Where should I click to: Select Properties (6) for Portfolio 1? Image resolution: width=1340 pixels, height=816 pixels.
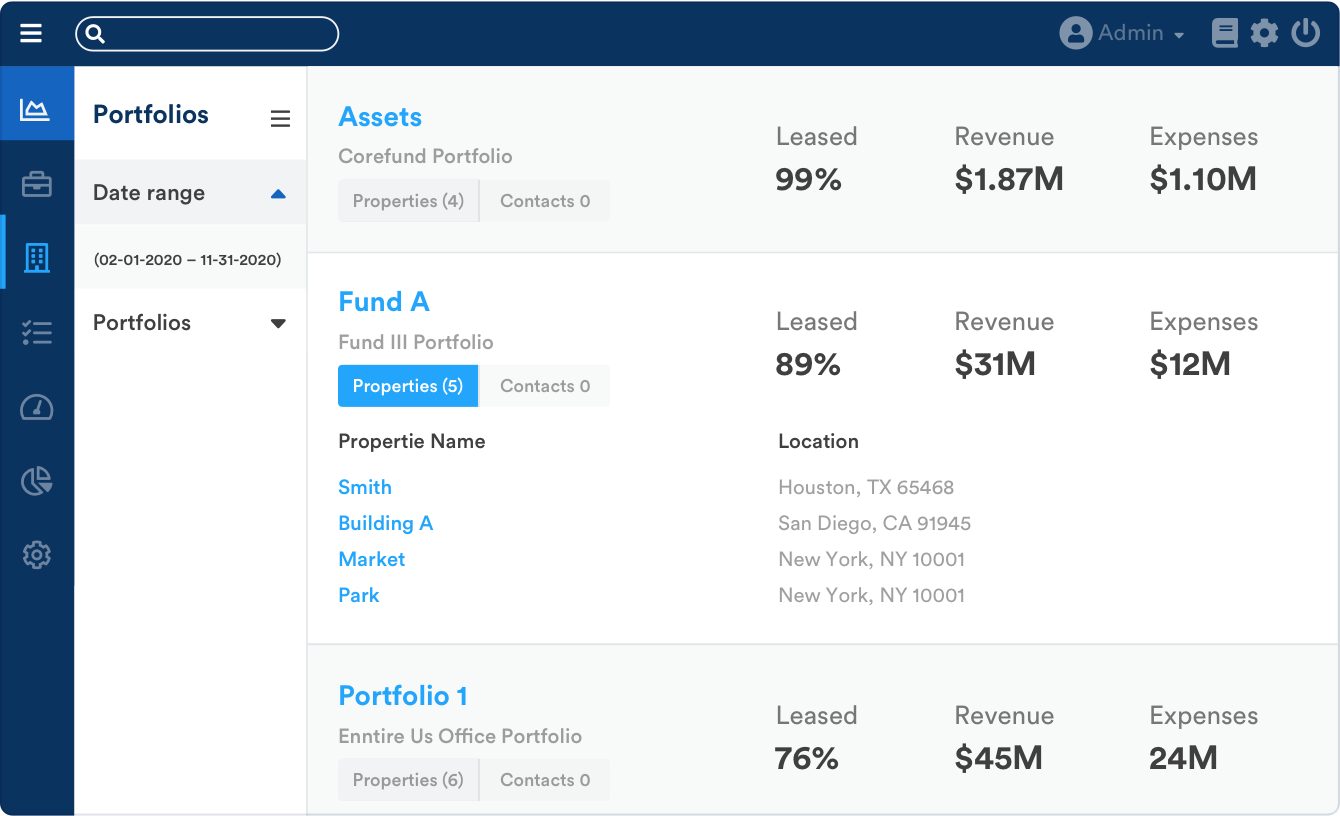click(x=408, y=779)
